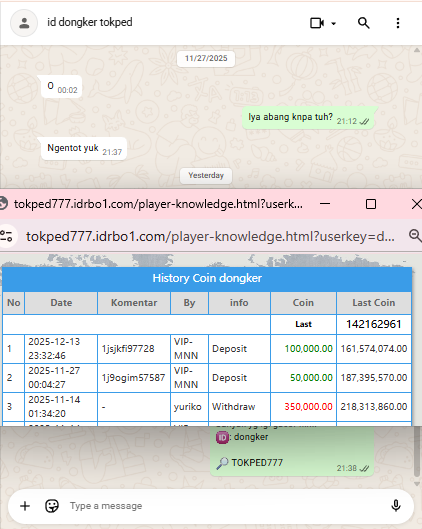The height and width of the screenshot is (529, 422).
Task: Click the Last Coin column header
Action: 374,303
